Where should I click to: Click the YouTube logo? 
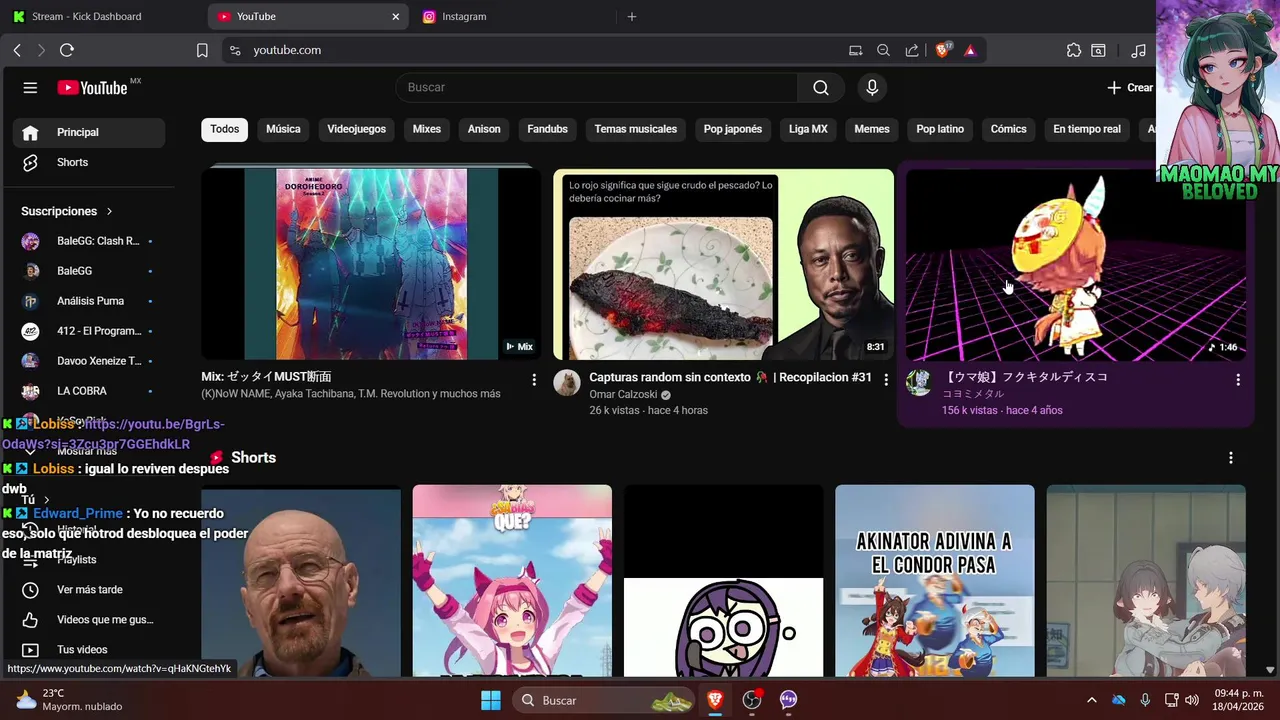[x=93, y=88]
